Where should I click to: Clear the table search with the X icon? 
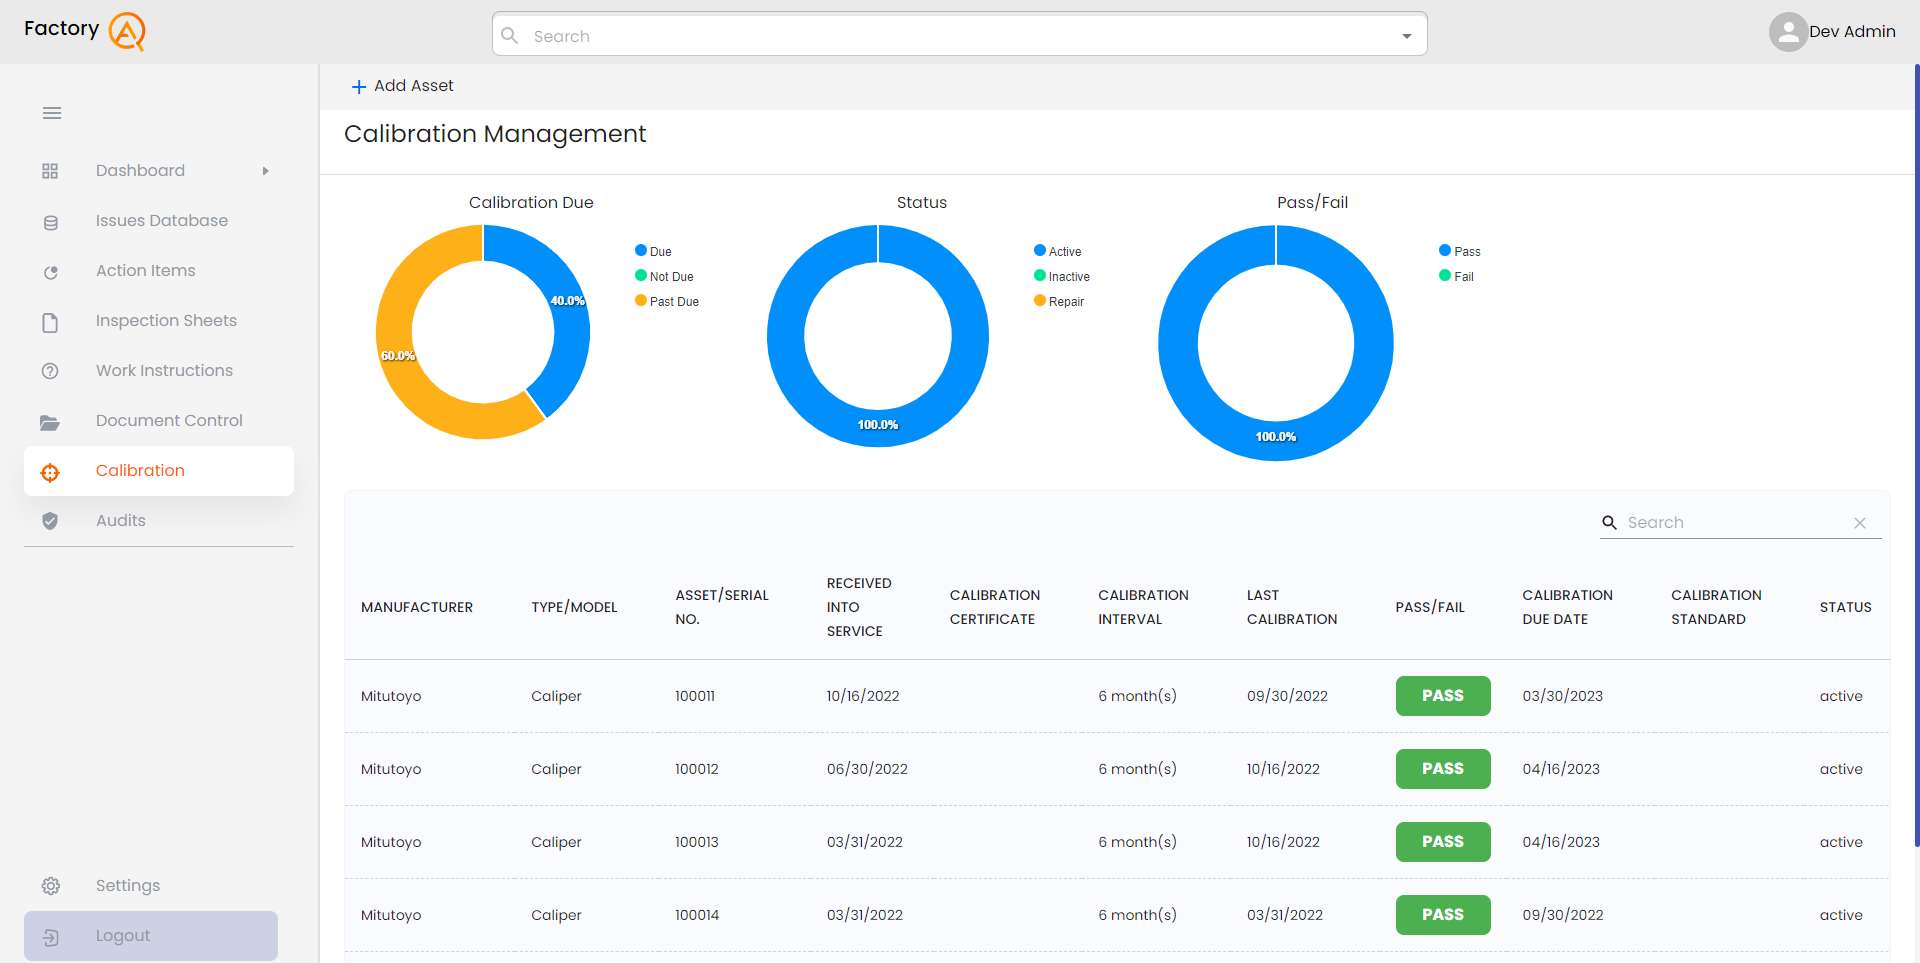point(1860,523)
